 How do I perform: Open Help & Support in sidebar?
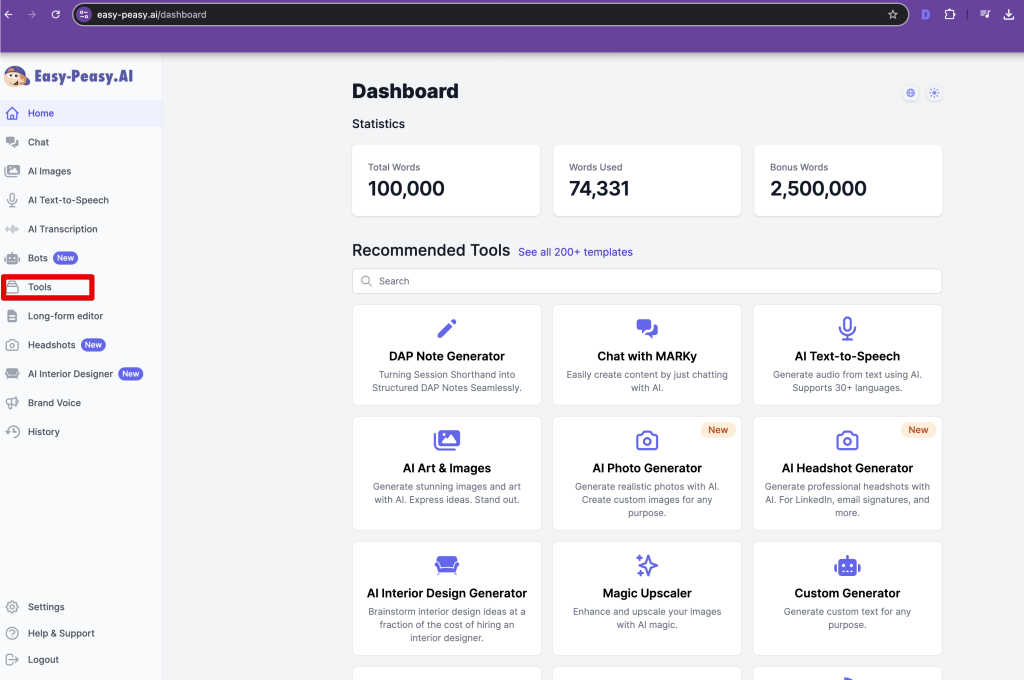tap(61, 633)
